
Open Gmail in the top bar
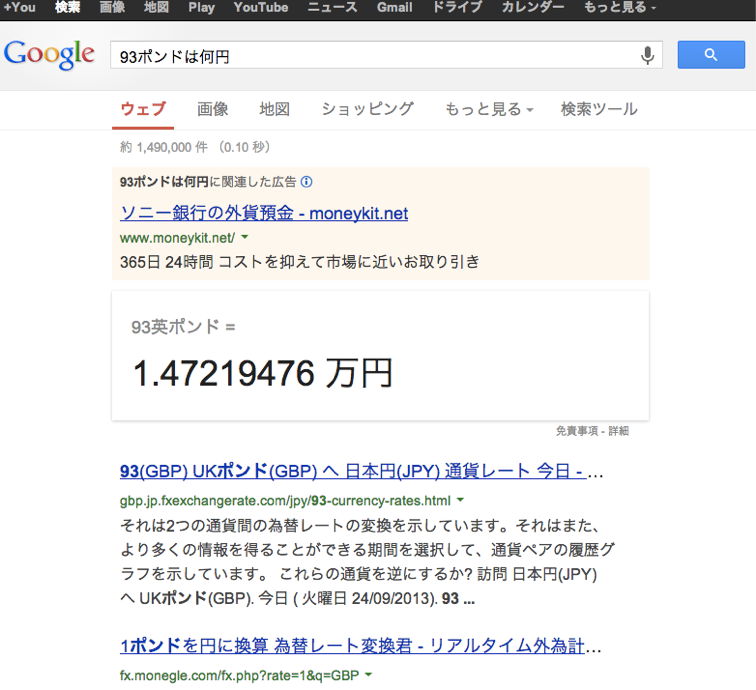point(394,7)
